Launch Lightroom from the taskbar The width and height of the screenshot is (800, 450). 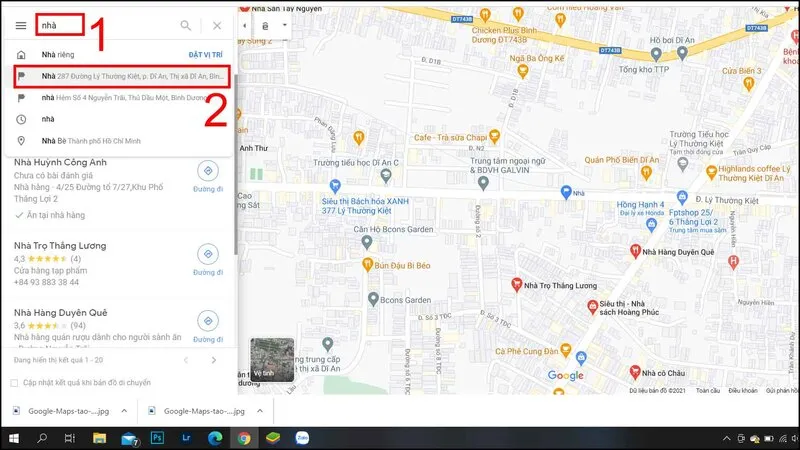click(186, 438)
